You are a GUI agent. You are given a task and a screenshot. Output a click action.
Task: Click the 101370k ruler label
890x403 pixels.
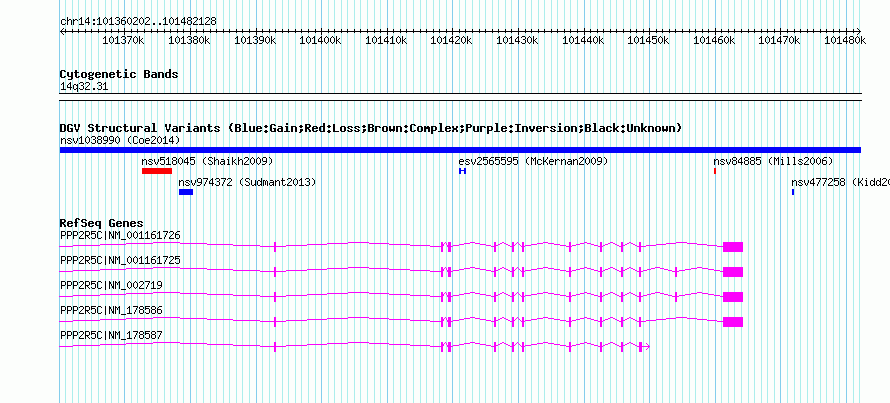124,40
